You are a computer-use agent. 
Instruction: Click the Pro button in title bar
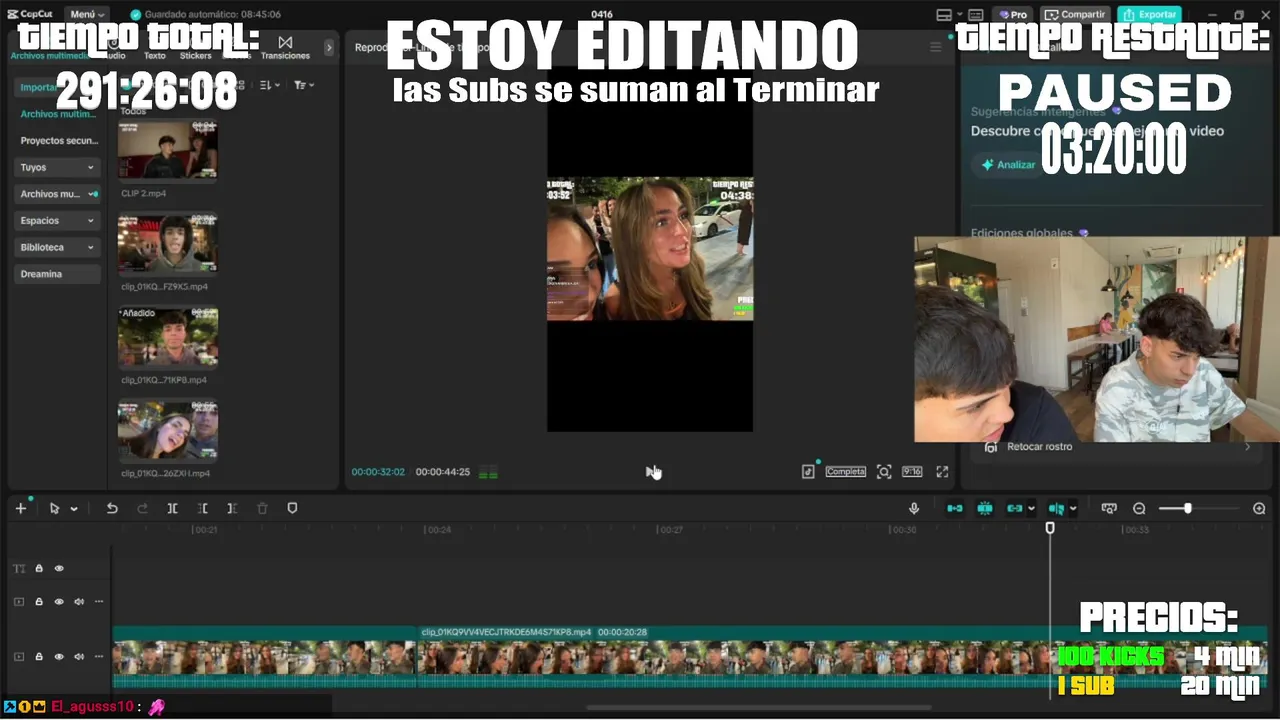pyautogui.click(x=1012, y=14)
